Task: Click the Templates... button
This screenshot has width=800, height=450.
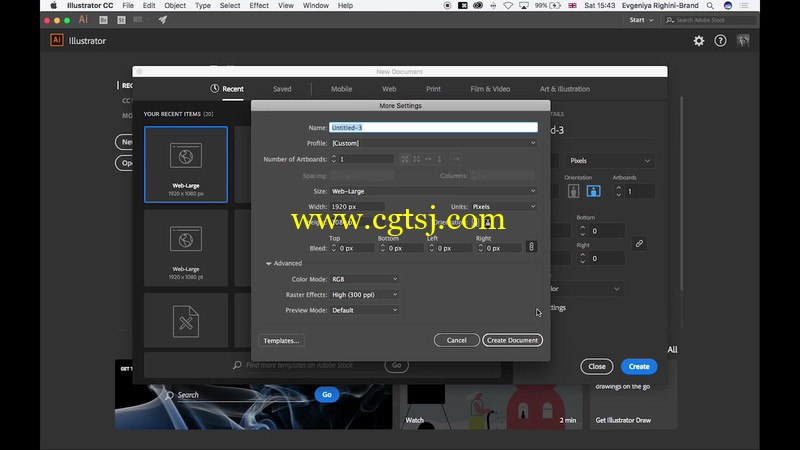Action: 281,340
